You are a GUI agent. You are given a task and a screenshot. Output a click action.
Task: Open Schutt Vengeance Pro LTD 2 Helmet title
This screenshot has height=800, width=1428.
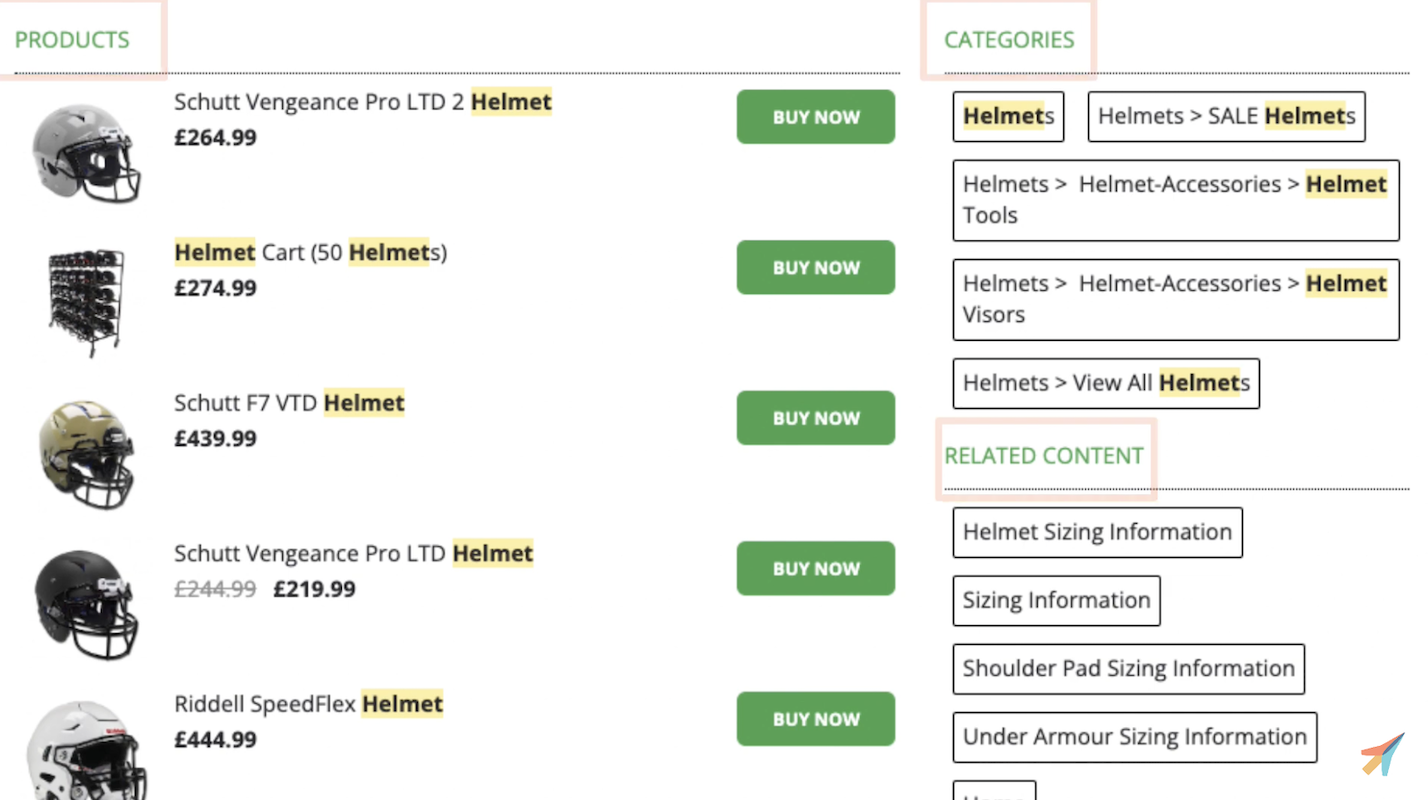(363, 102)
